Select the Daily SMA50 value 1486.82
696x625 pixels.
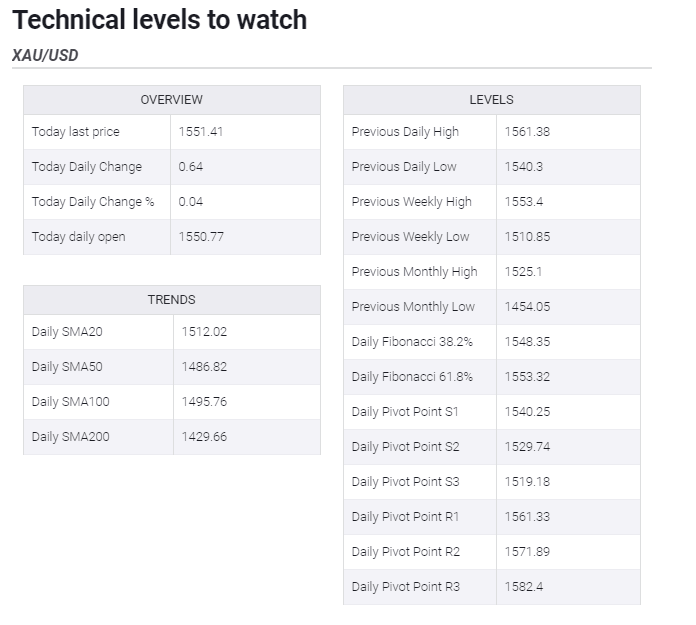coord(204,367)
